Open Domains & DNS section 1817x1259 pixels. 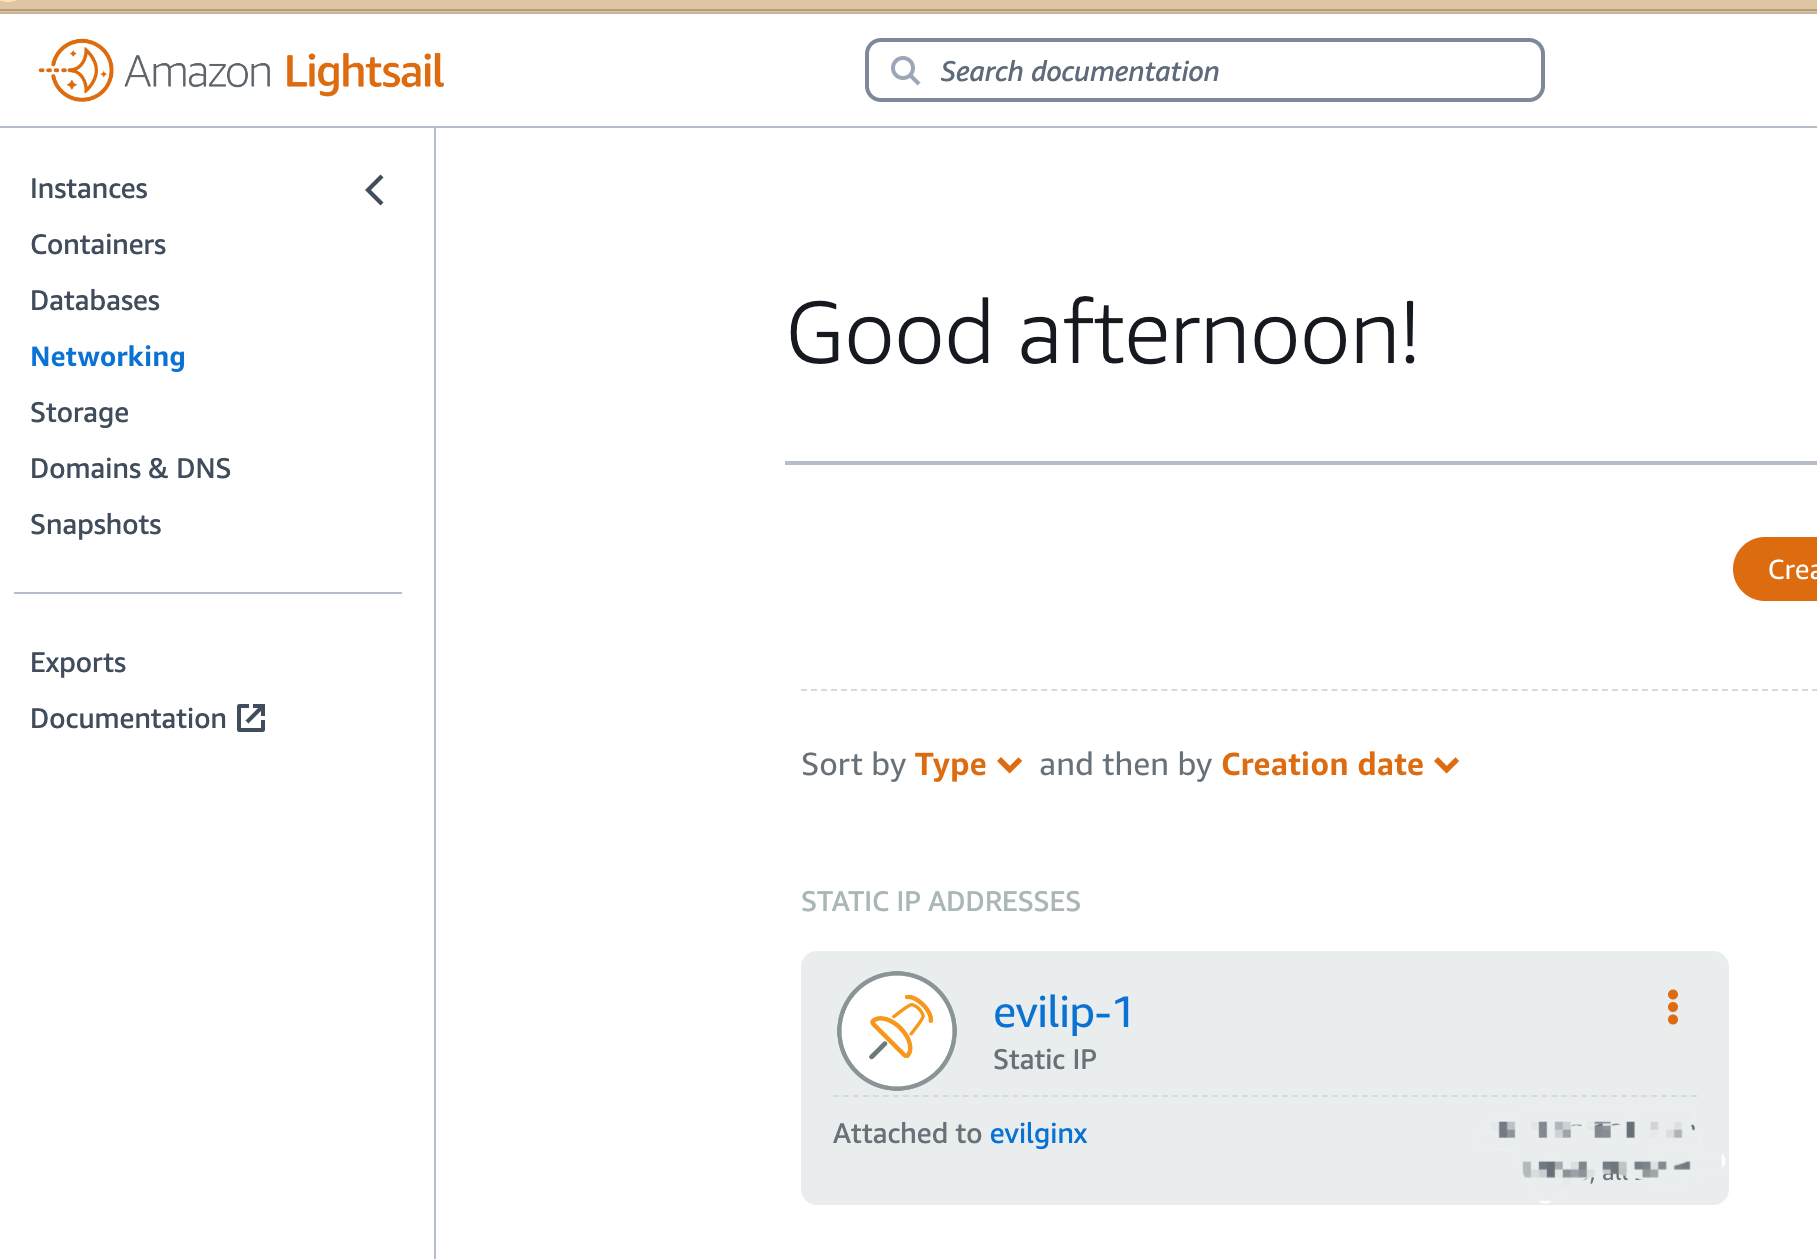click(130, 469)
